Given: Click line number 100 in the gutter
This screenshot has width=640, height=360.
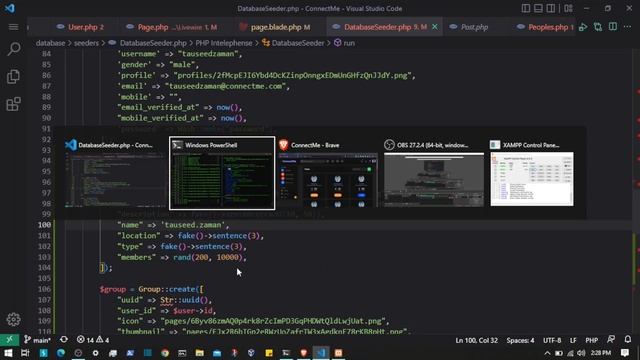Looking at the screenshot, I should pos(44,225).
